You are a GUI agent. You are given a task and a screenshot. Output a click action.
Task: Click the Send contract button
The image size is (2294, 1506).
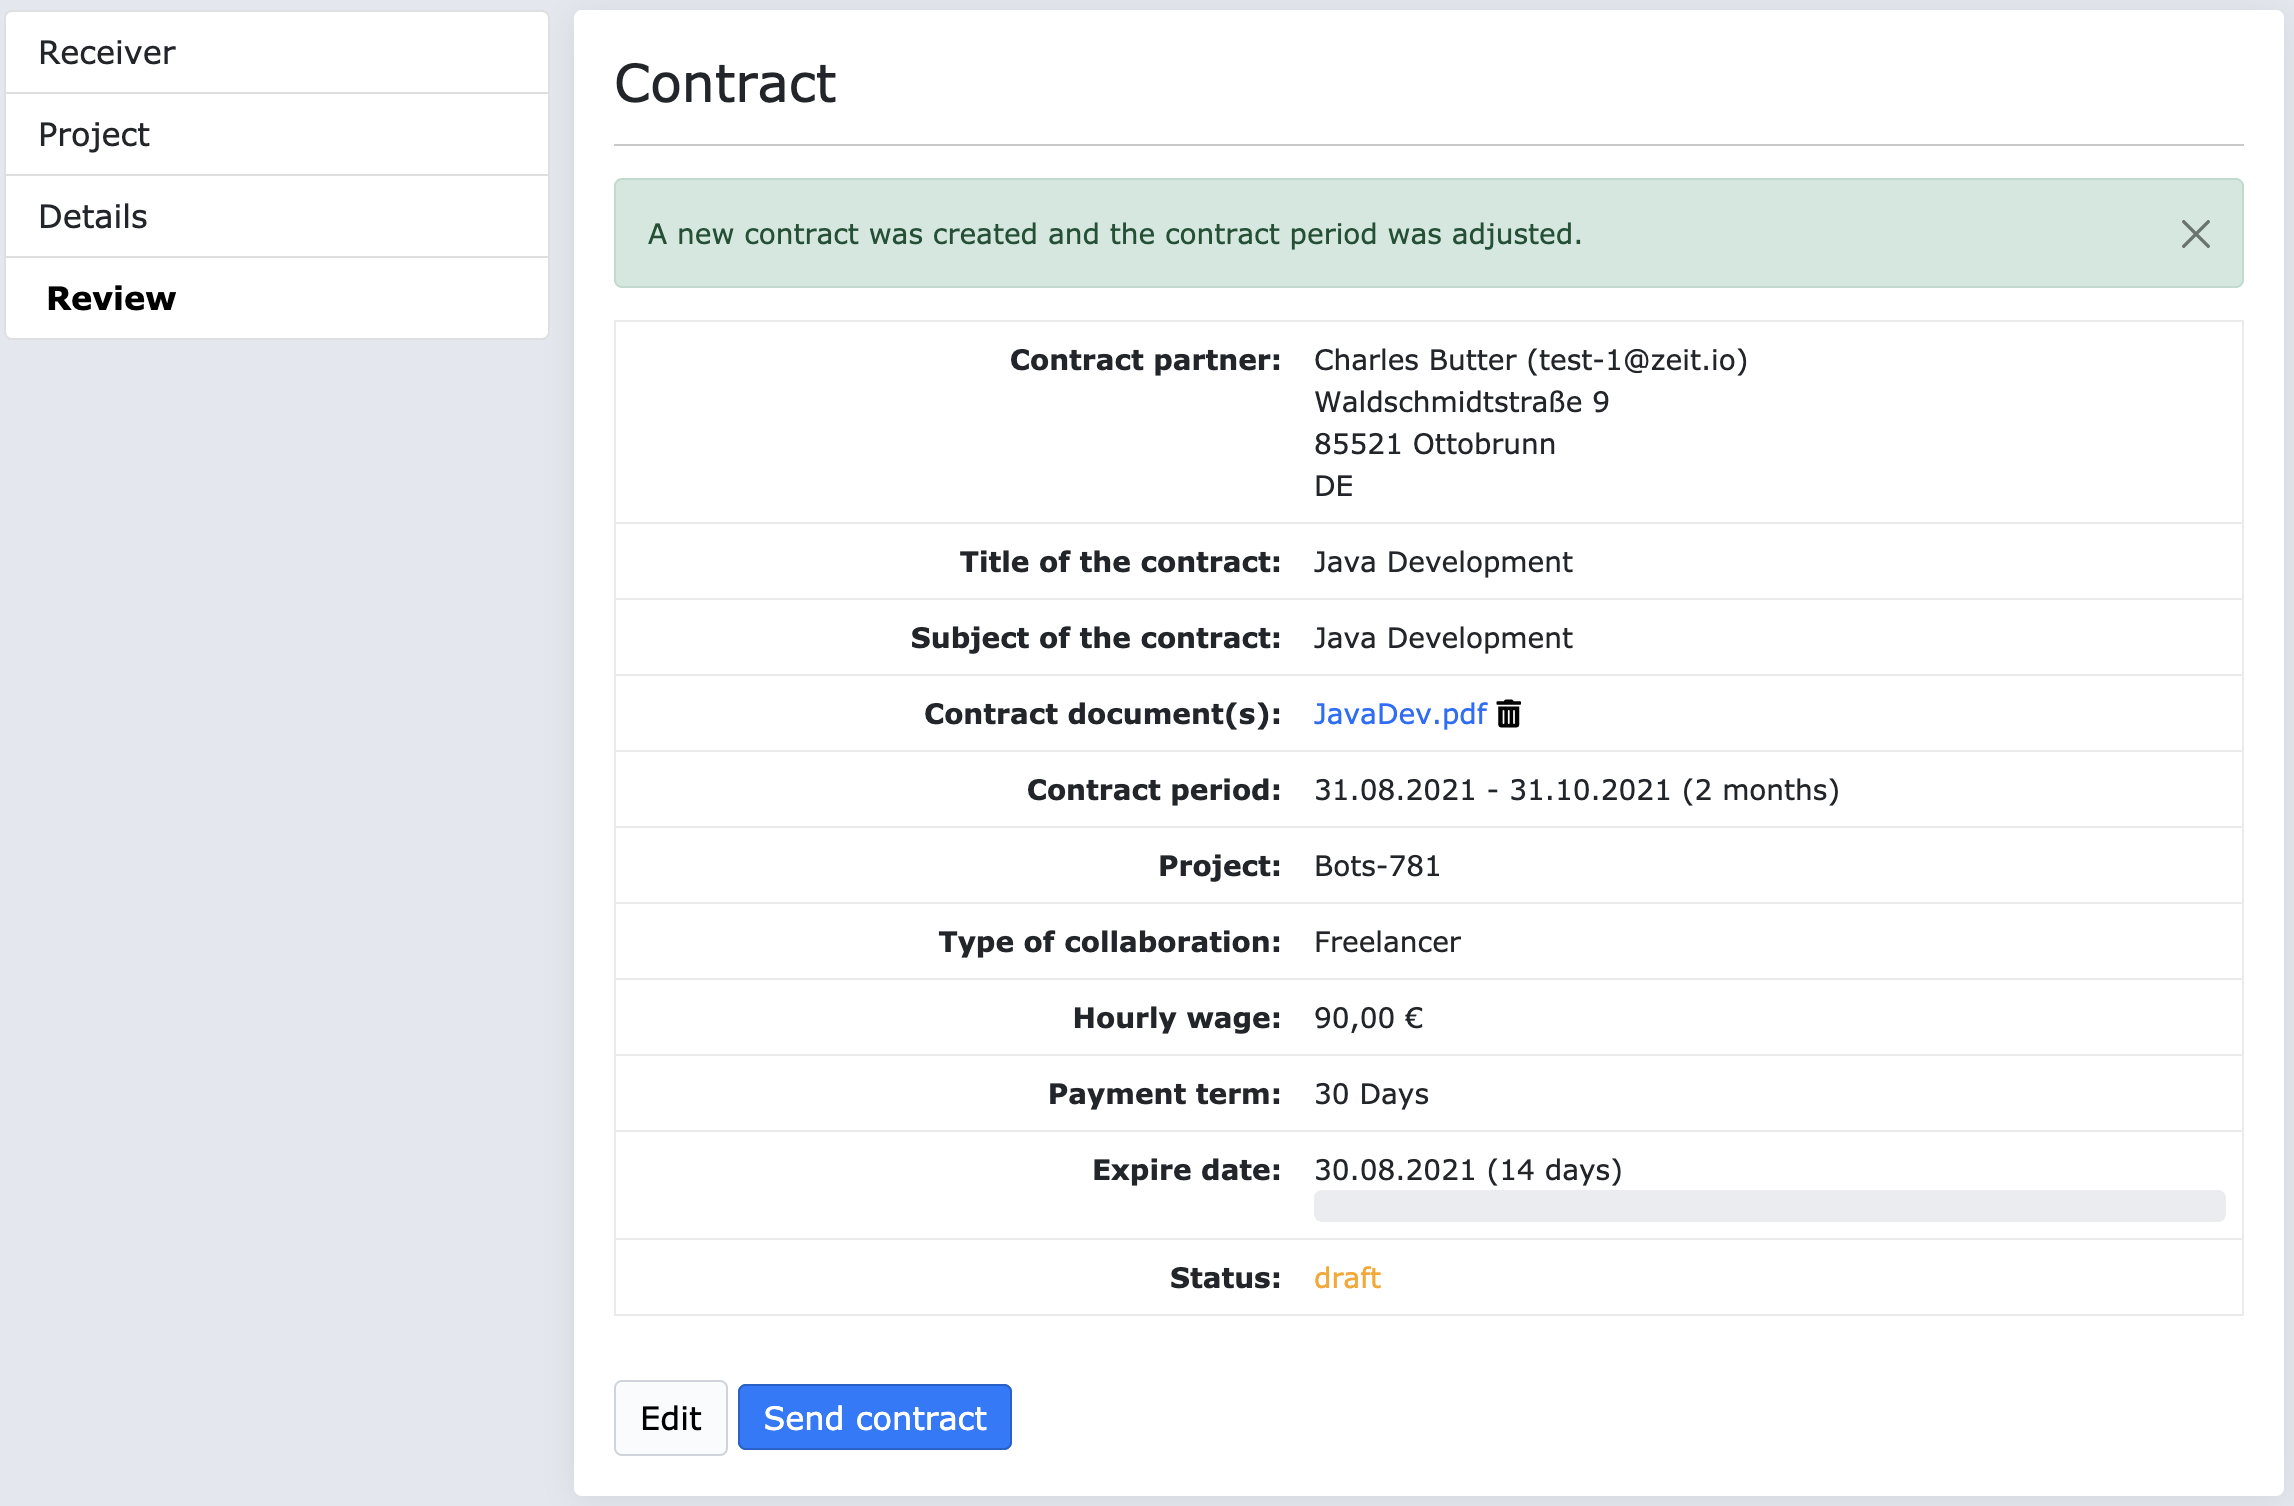click(874, 1418)
